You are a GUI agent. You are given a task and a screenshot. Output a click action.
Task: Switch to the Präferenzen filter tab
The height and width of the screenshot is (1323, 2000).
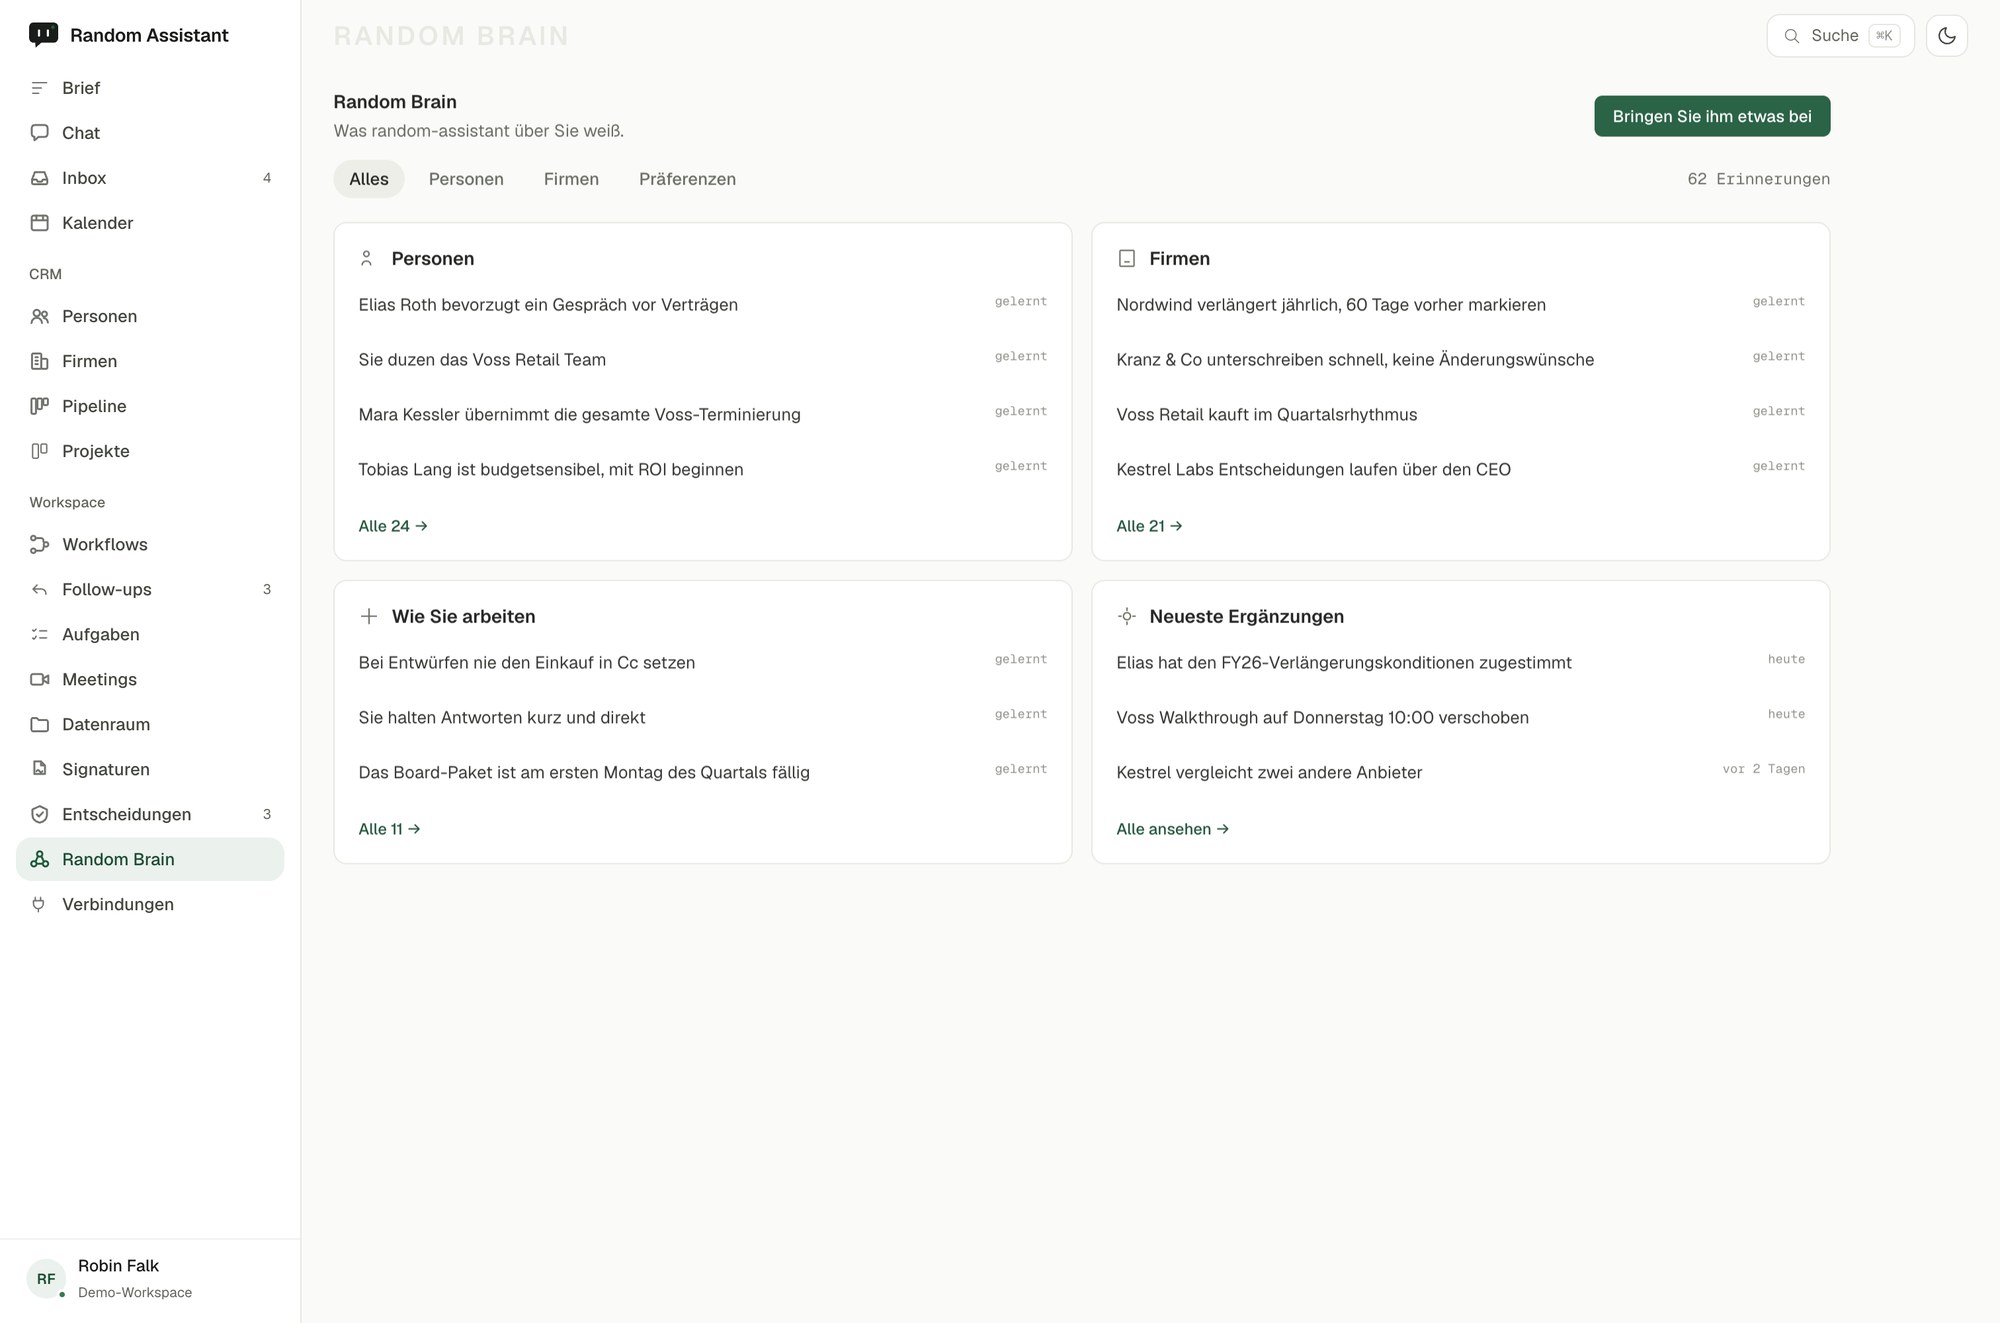pyautogui.click(x=687, y=179)
